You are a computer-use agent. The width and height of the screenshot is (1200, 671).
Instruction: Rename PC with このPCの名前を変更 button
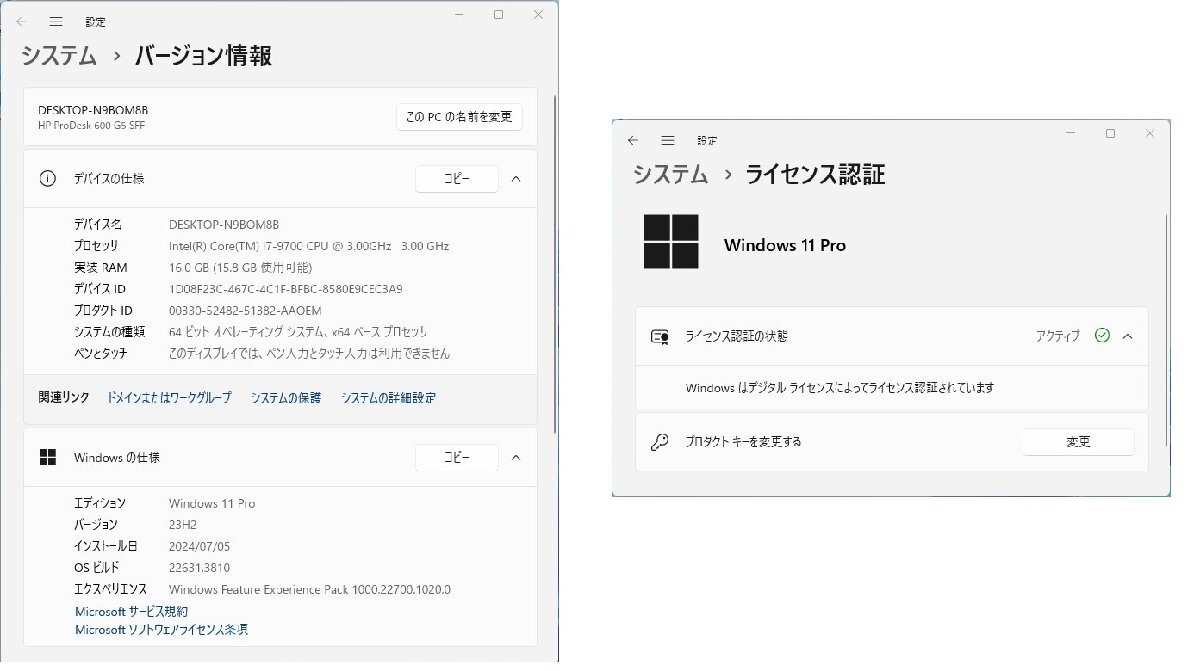point(459,117)
